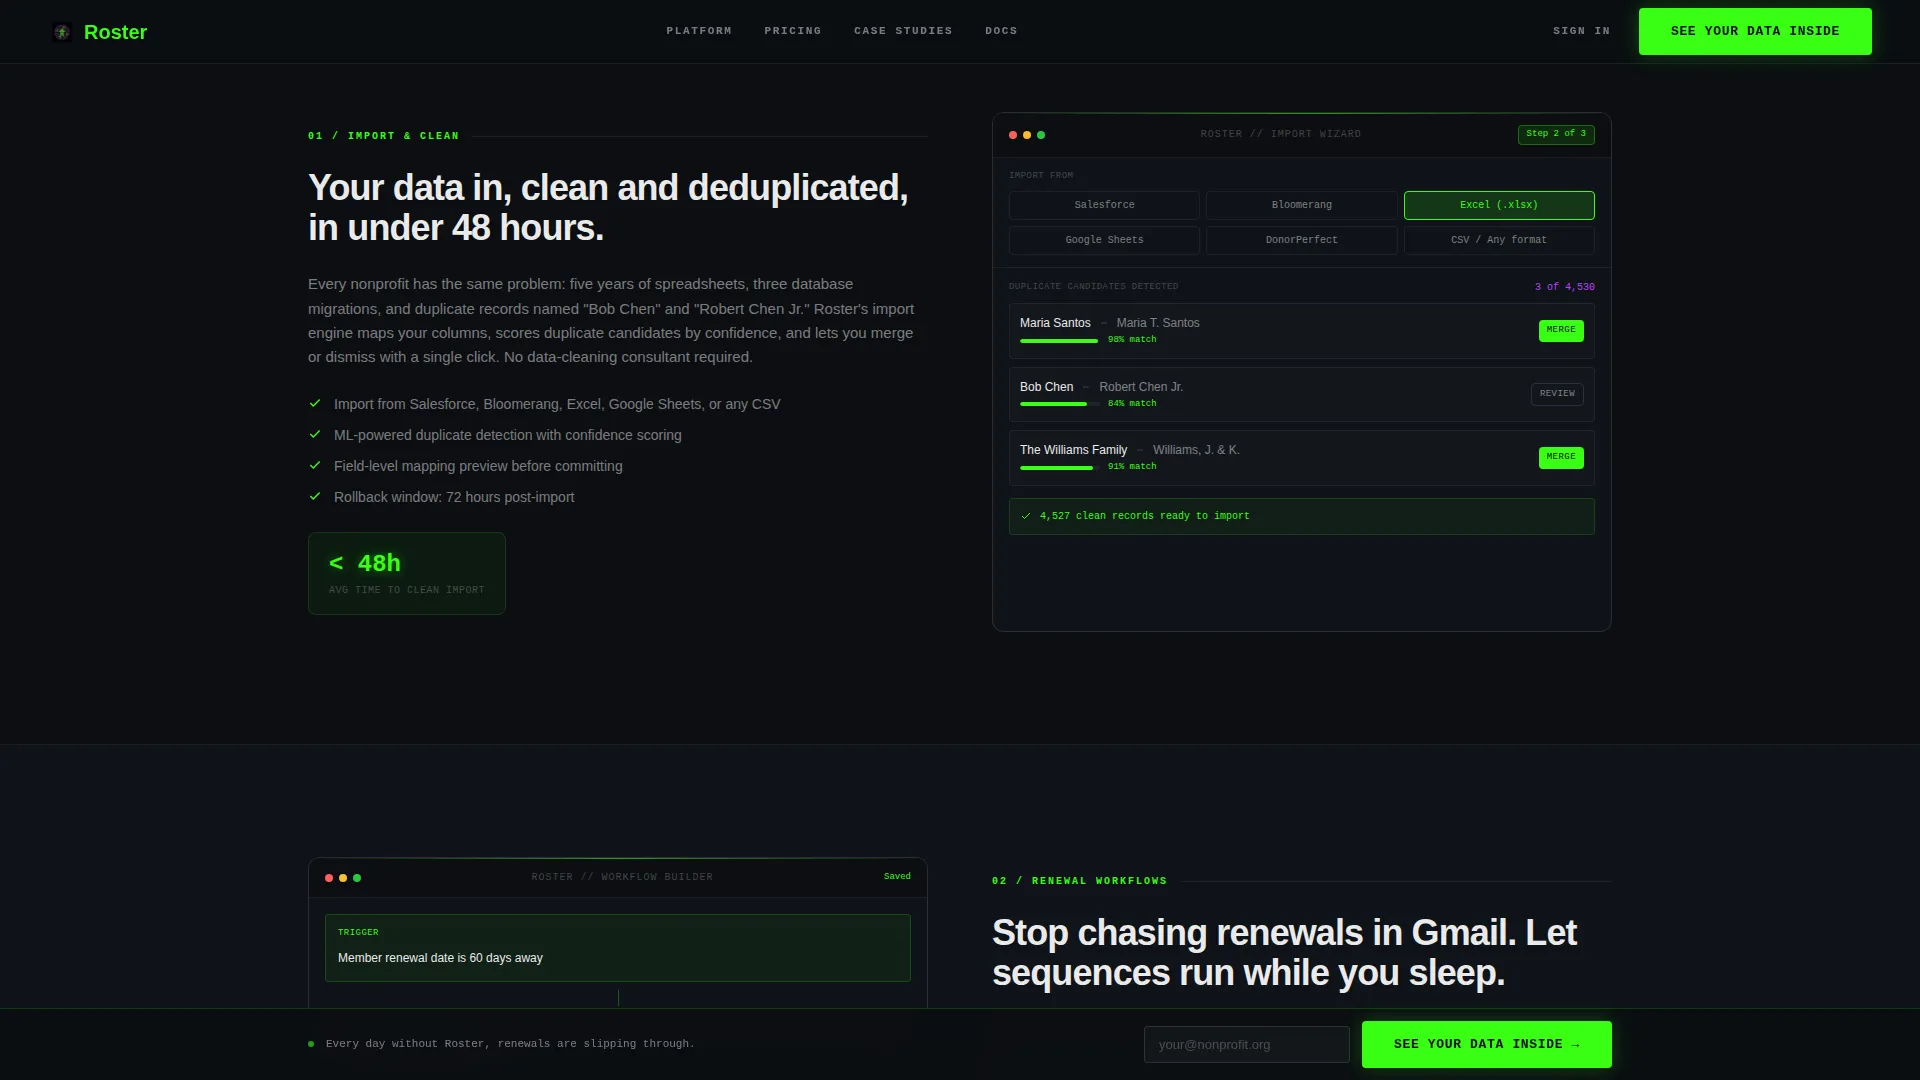Merge the Maria Santos duplicate
The width and height of the screenshot is (1920, 1080).
1561,330
